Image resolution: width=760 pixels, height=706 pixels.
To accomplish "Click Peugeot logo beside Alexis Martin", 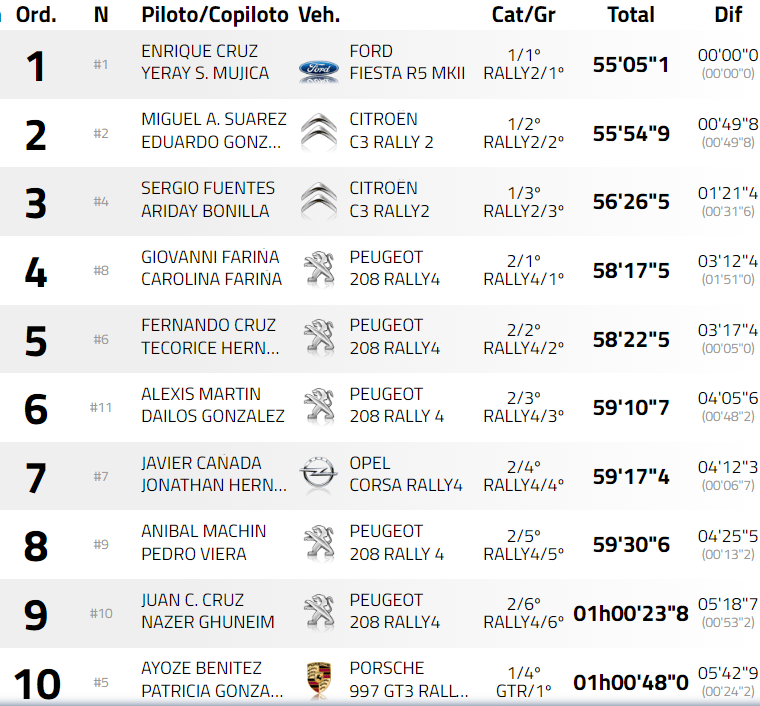I will [319, 405].
